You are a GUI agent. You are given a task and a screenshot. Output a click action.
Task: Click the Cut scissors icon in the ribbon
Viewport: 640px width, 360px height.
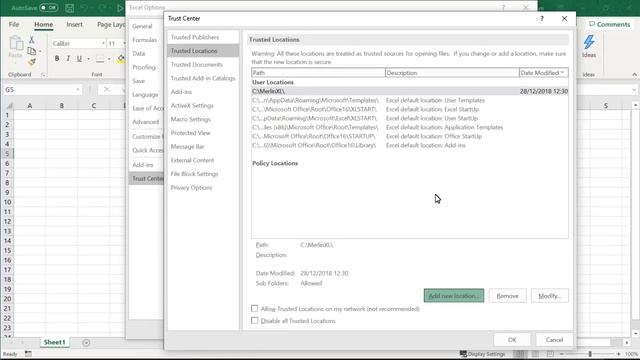point(31,40)
